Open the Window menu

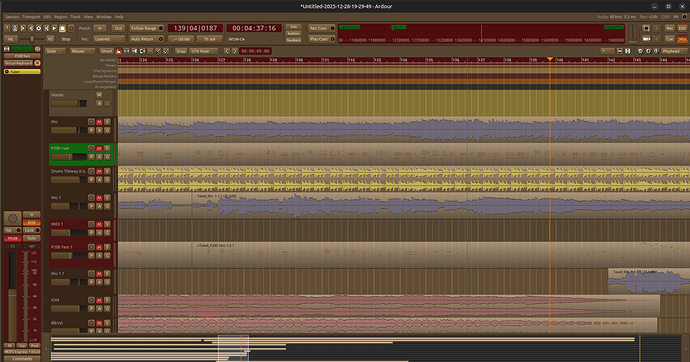[104, 17]
